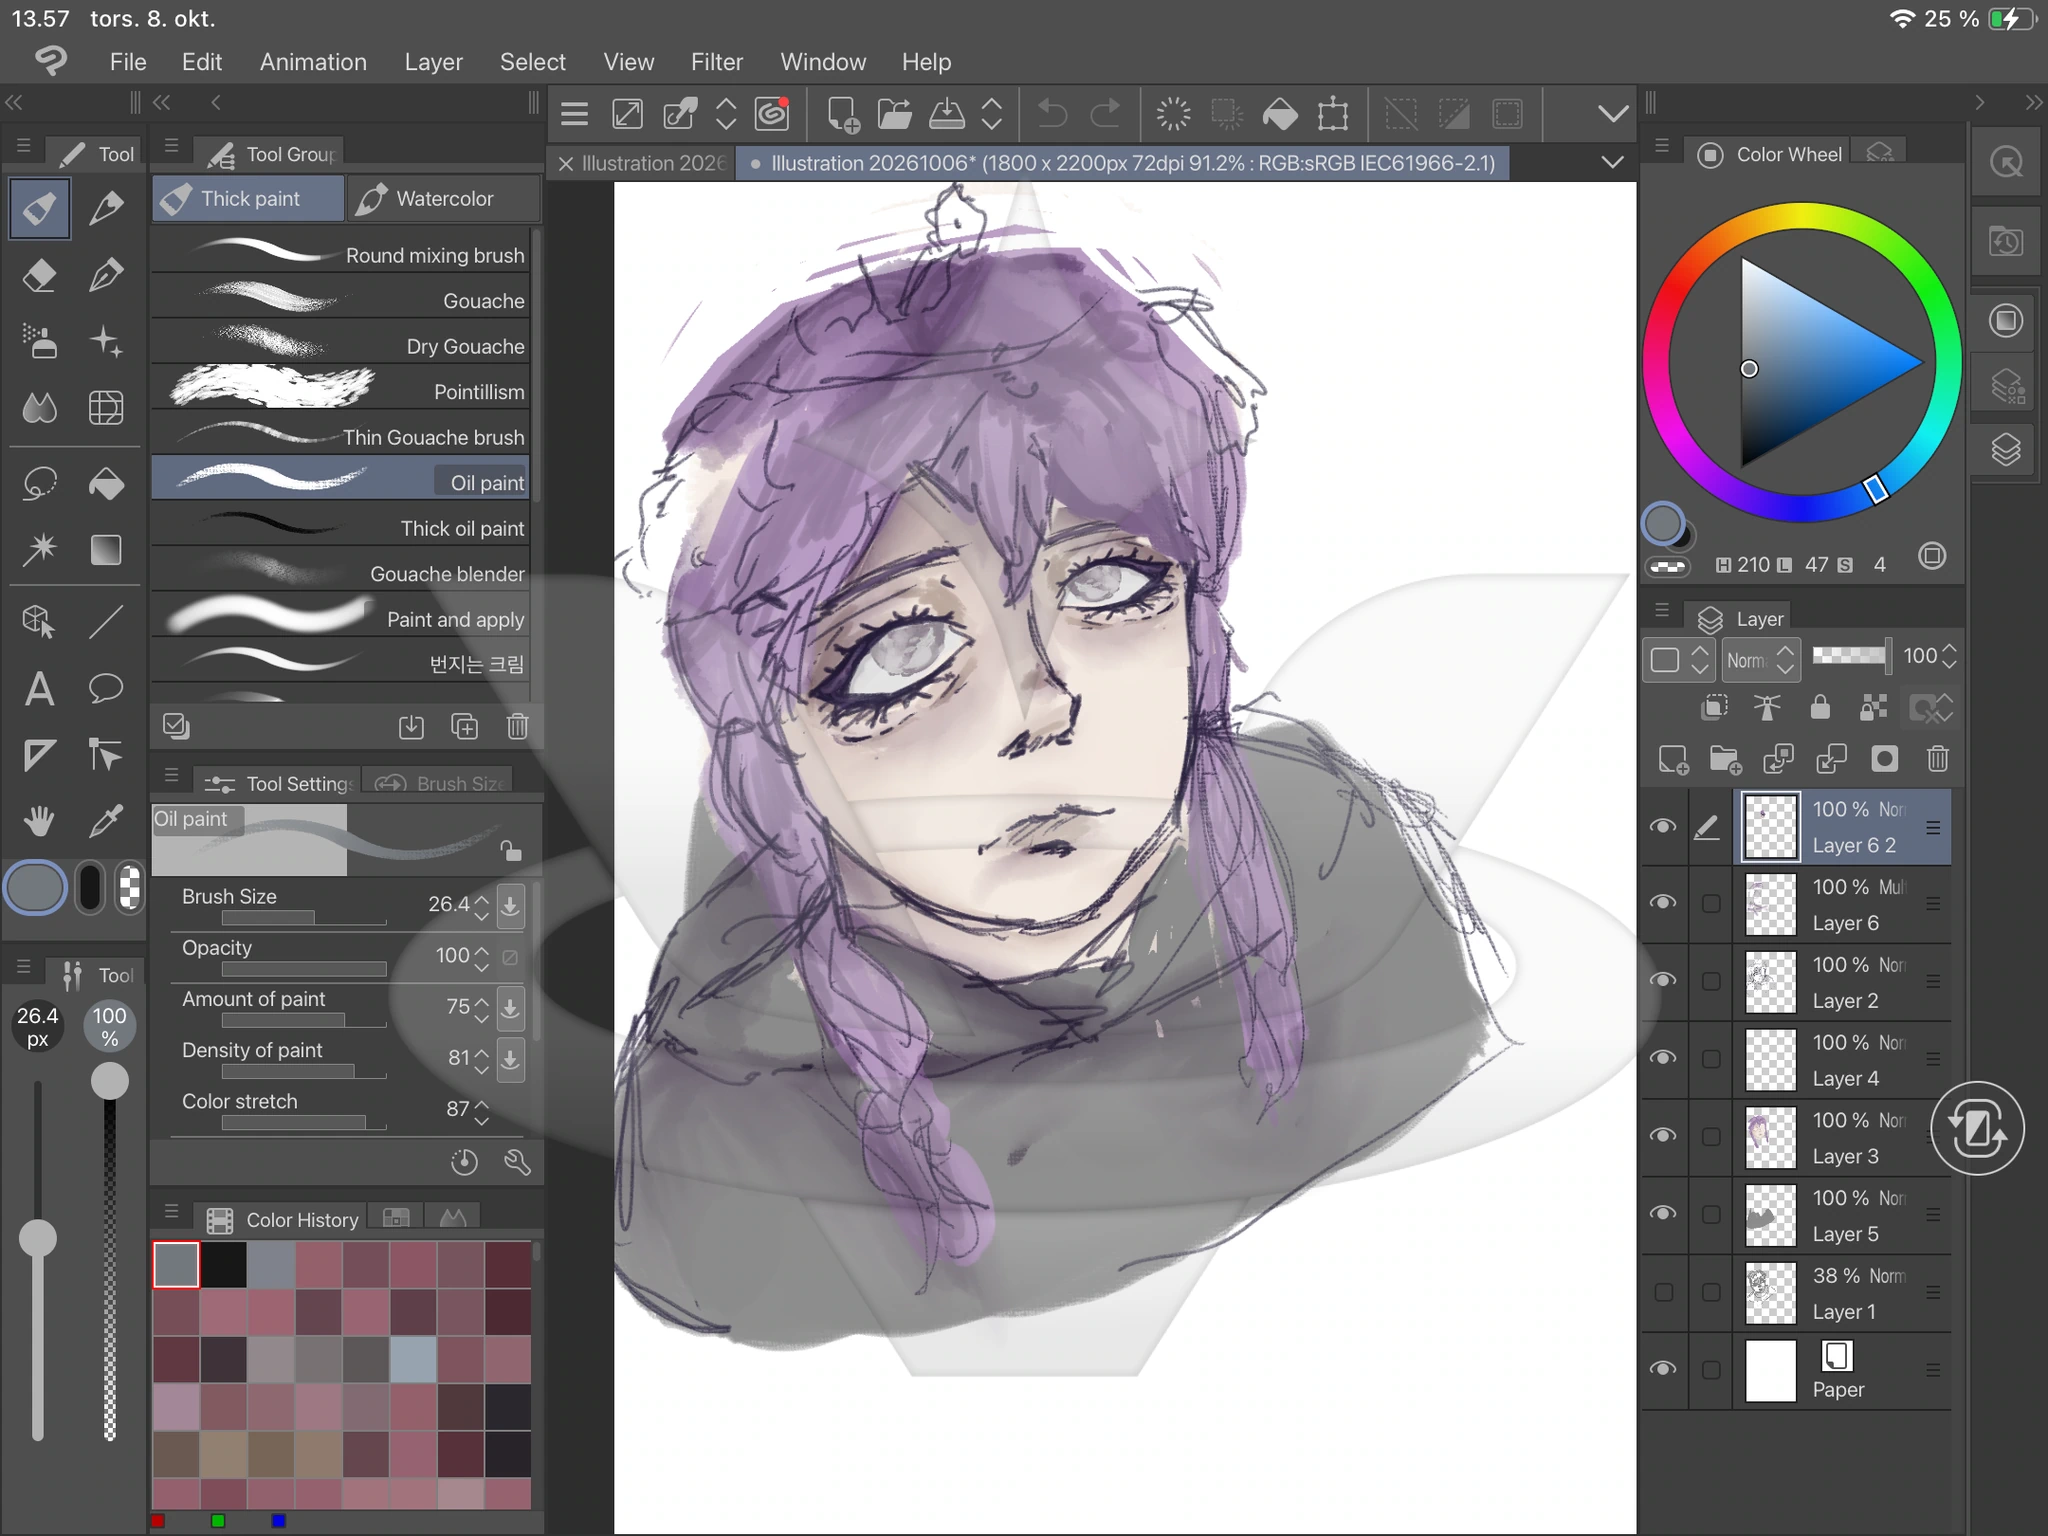Screen dimensions: 2048x1536
Task: Select the Round mixing brush
Action: point(340,255)
